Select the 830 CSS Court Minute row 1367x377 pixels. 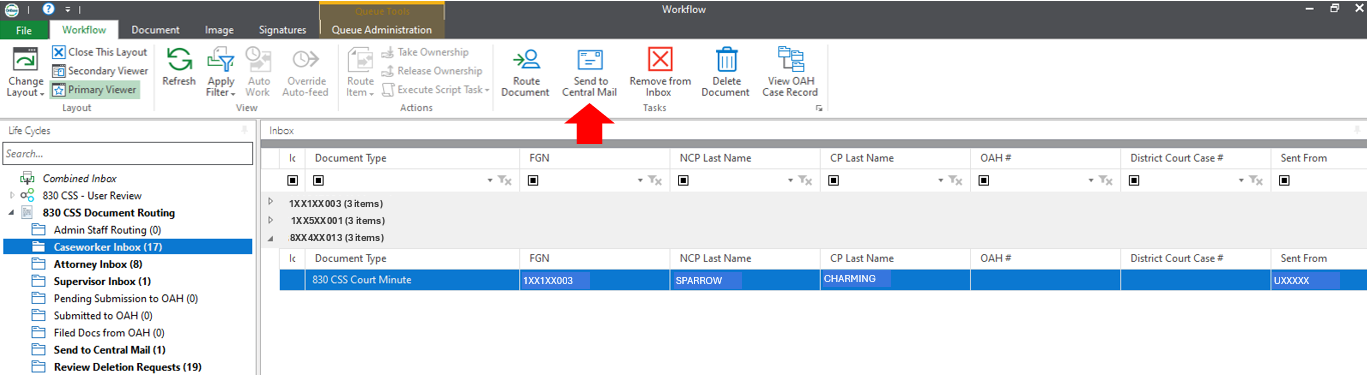[822, 280]
